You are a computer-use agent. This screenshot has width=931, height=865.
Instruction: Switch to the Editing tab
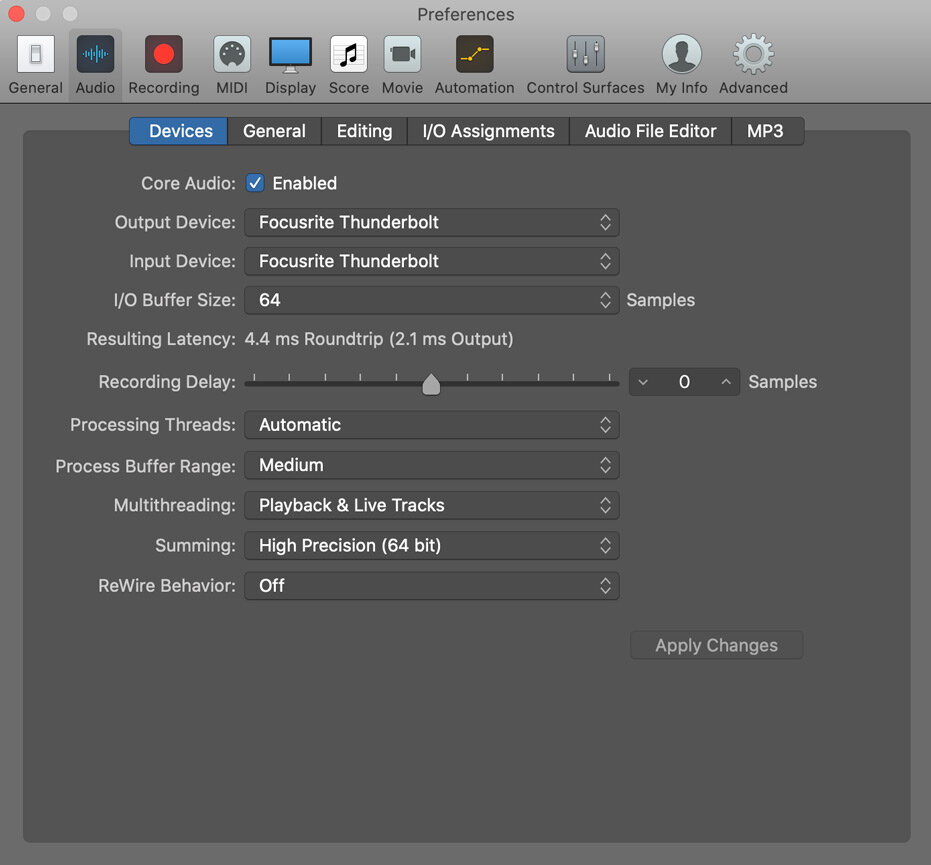pyautogui.click(x=365, y=131)
